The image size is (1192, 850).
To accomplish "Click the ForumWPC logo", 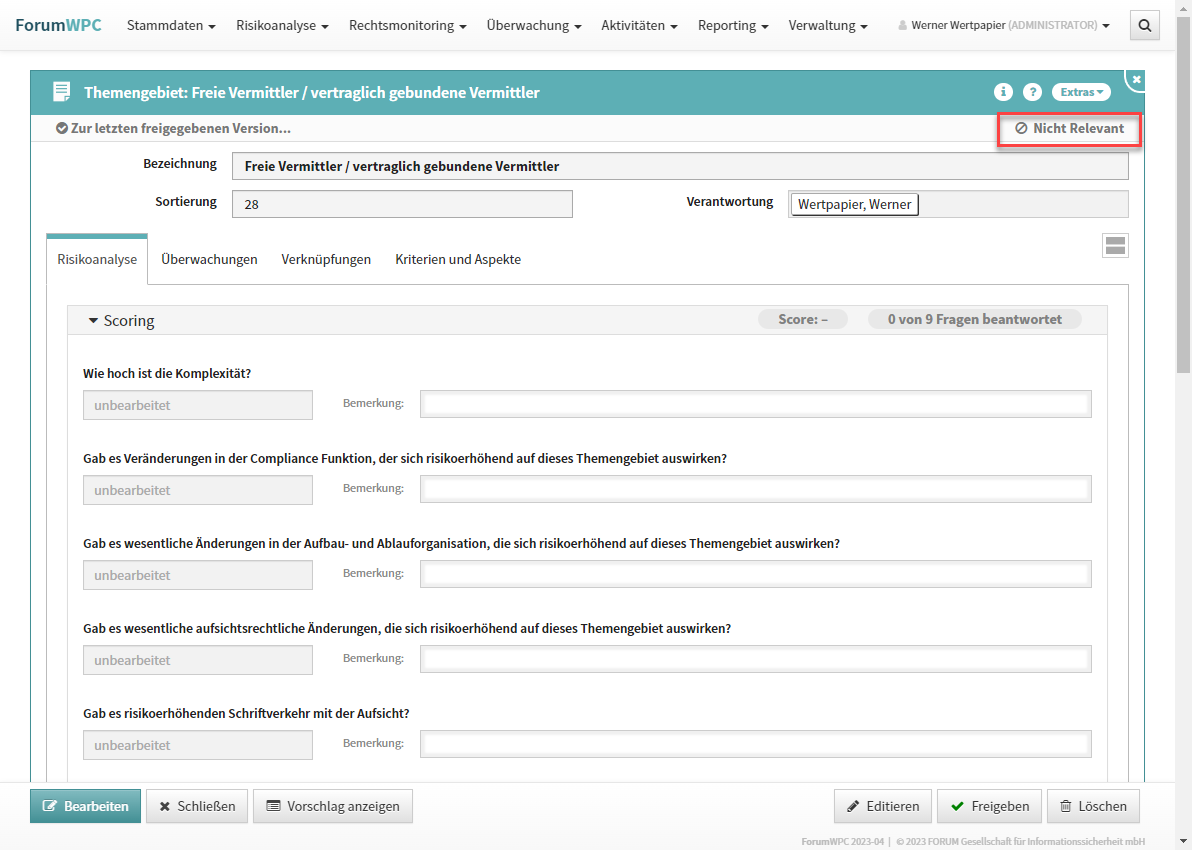I will coord(58,25).
